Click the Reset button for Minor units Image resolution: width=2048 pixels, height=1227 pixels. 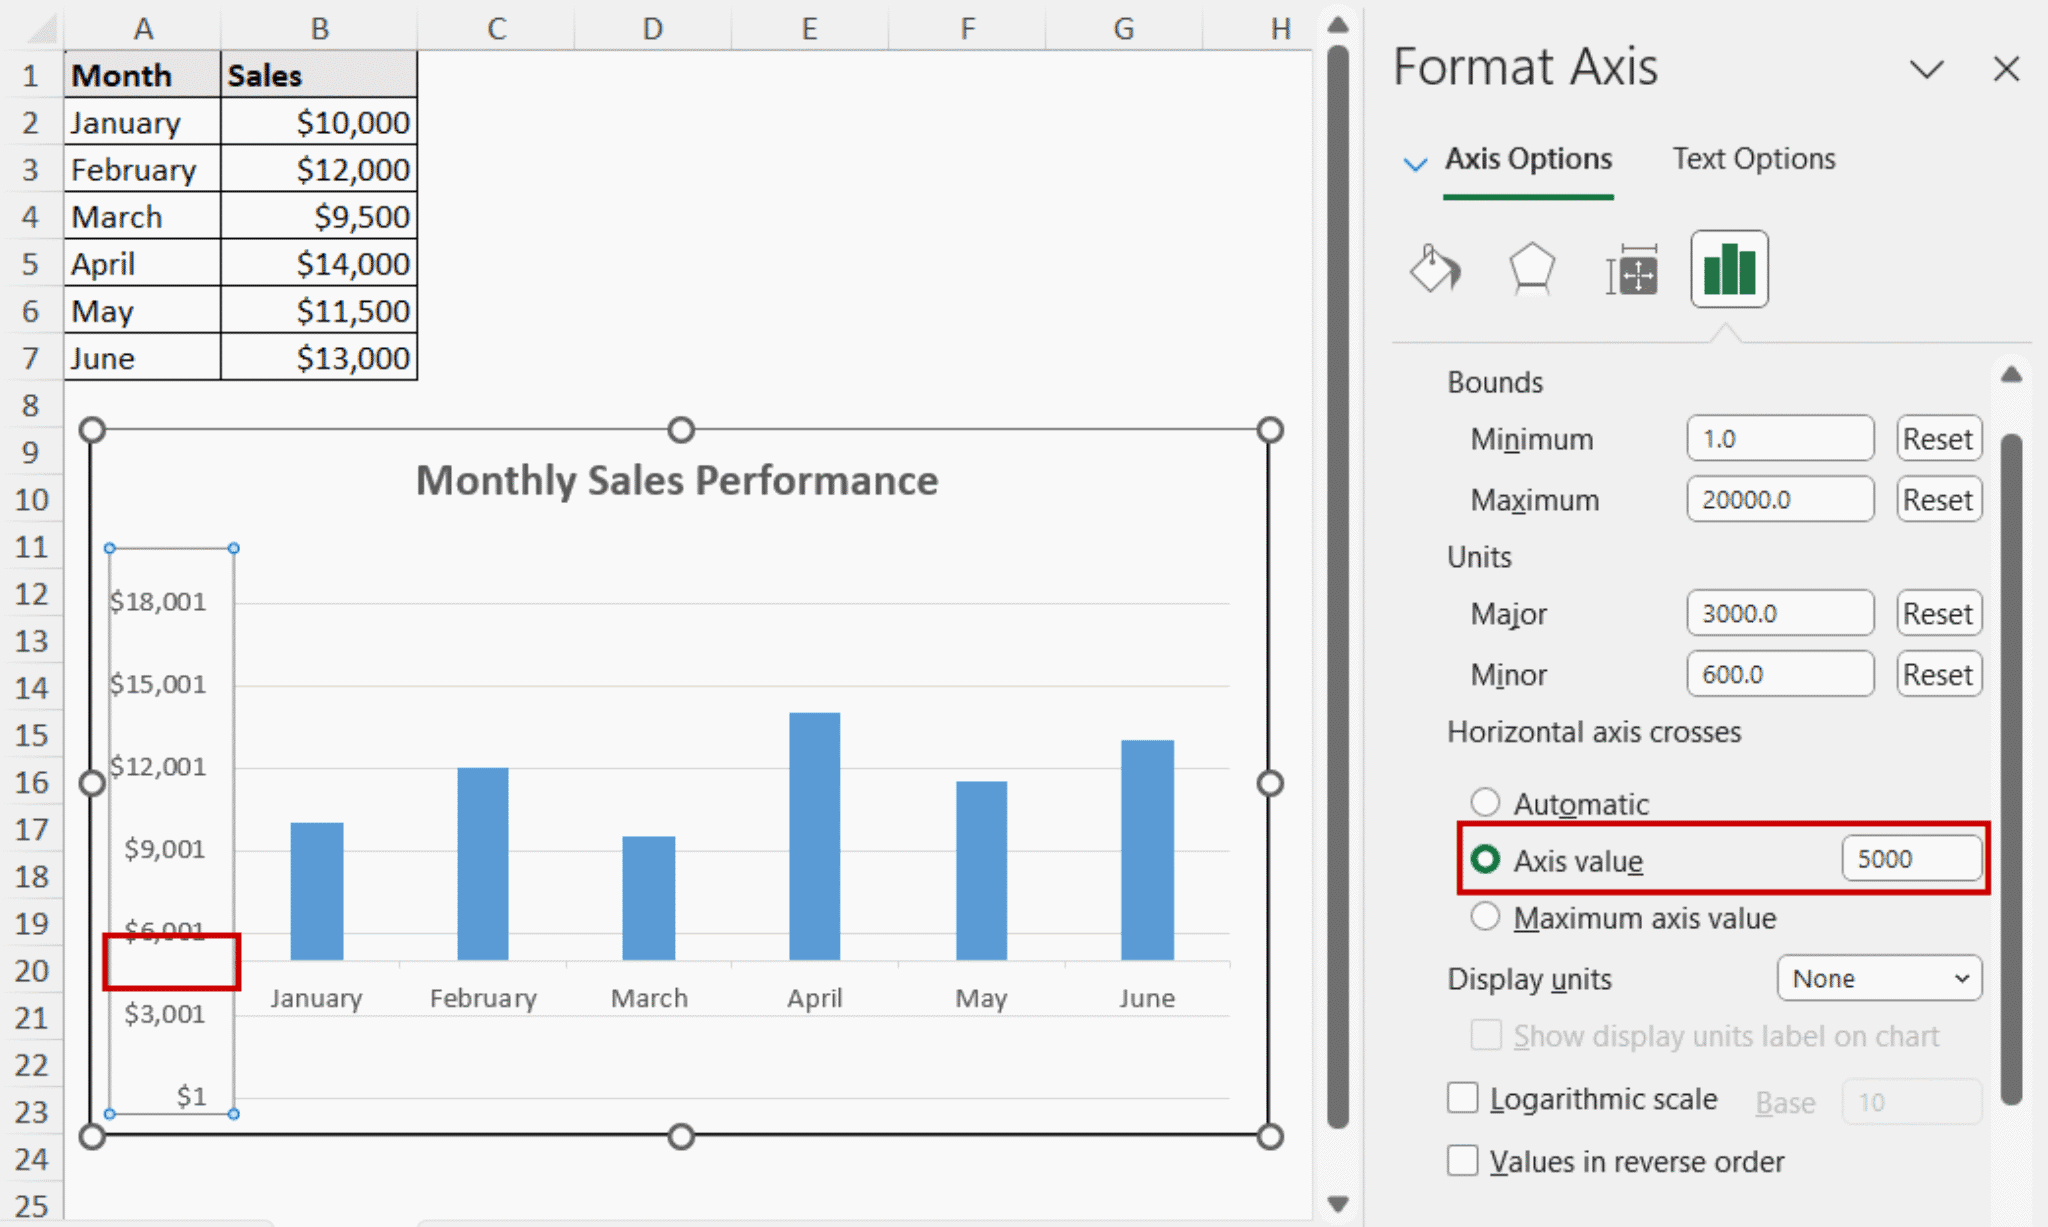pos(1938,673)
